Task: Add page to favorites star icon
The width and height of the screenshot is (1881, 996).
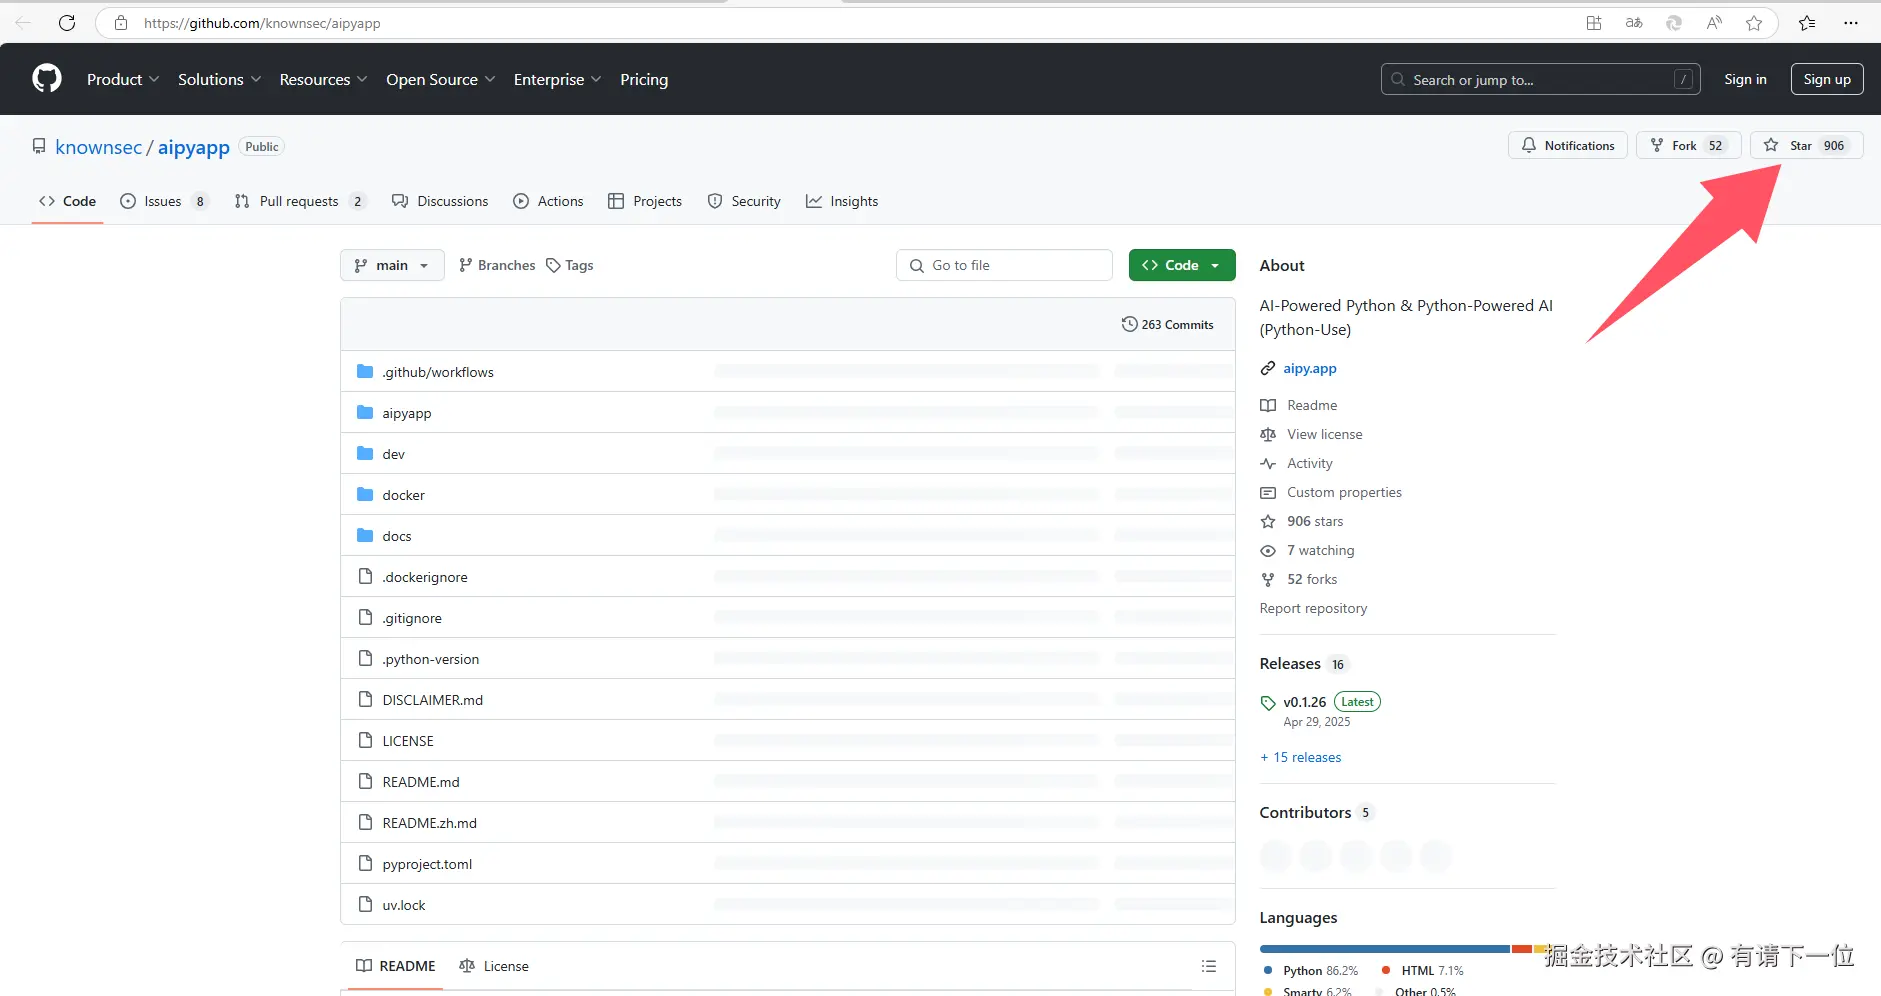Action: click(1754, 23)
